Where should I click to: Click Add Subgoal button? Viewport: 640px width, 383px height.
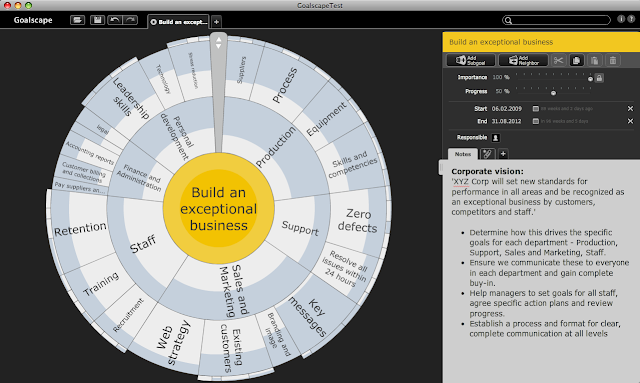pos(471,60)
